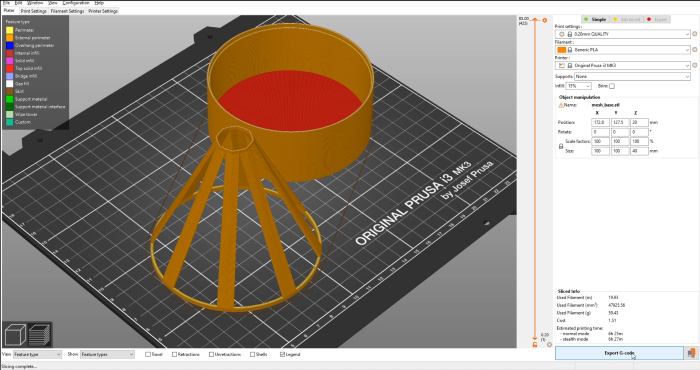Click the Size X input field
Viewport: 700px width, 370px height.
pyautogui.click(x=600, y=151)
